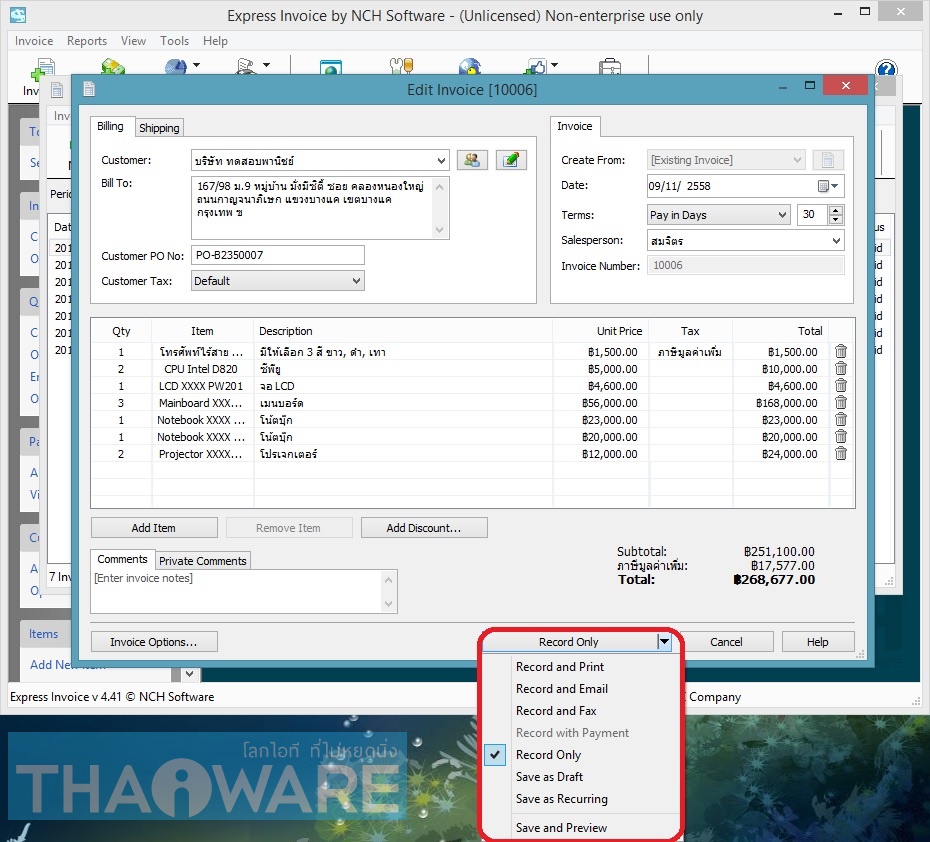The height and width of the screenshot is (842, 930).
Task: Switch to the Shipping tab
Action: coord(159,128)
